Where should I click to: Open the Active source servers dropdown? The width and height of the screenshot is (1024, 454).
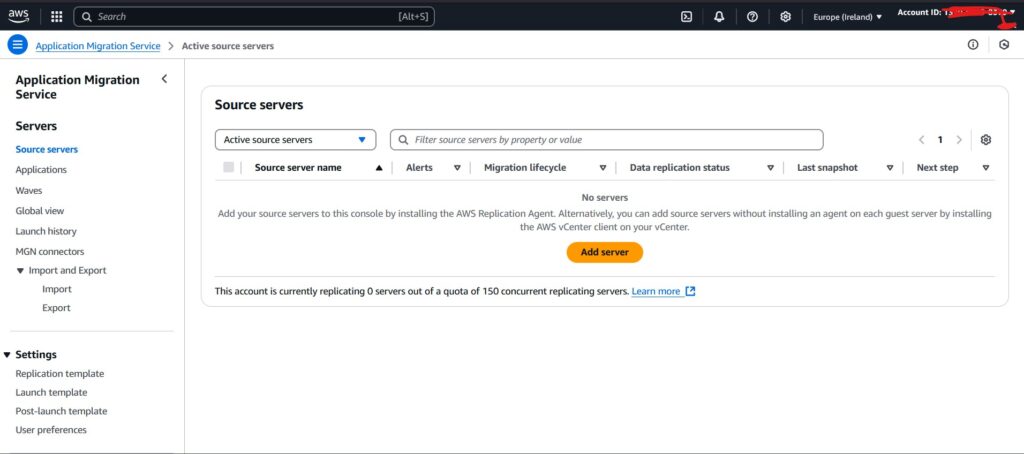[295, 140]
